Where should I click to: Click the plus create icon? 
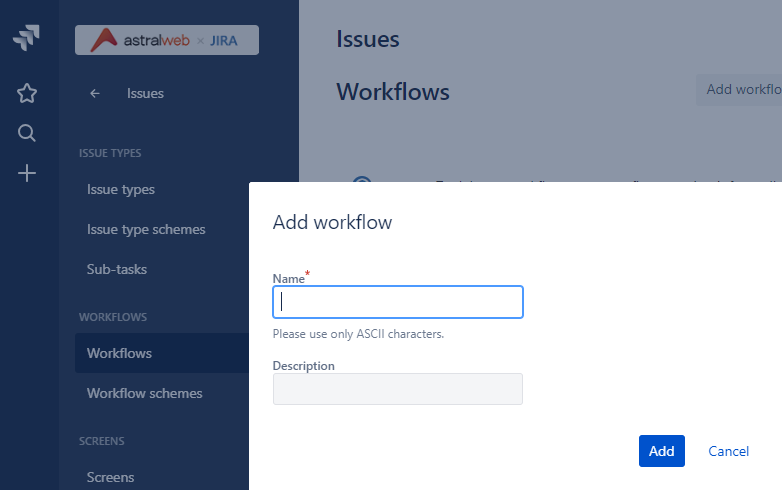pyautogui.click(x=26, y=173)
